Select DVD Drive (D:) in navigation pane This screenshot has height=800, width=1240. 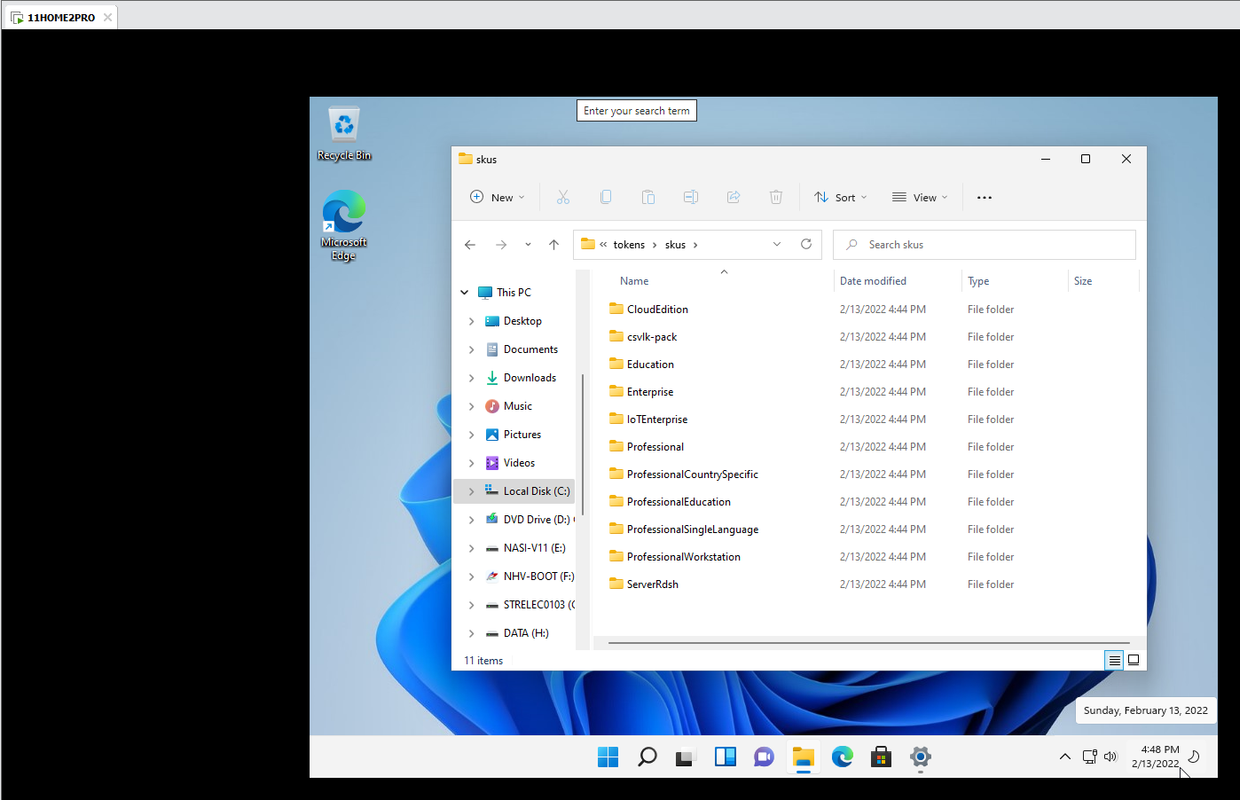pos(529,519)
